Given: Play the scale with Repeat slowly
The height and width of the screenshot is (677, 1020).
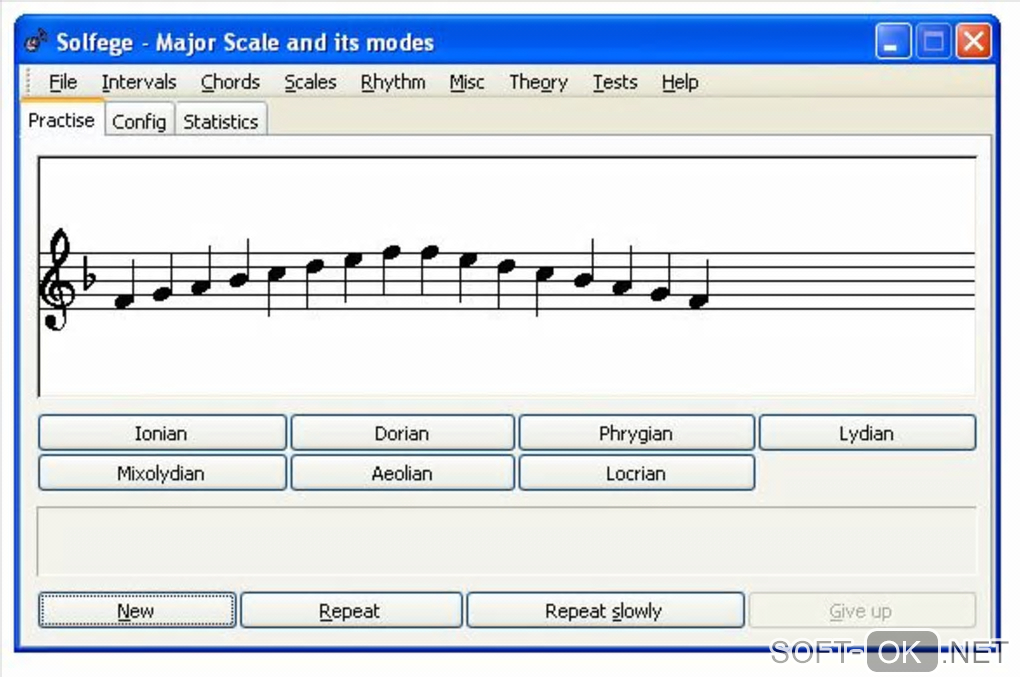Looking at the screenshot, I should pos(605,610).
